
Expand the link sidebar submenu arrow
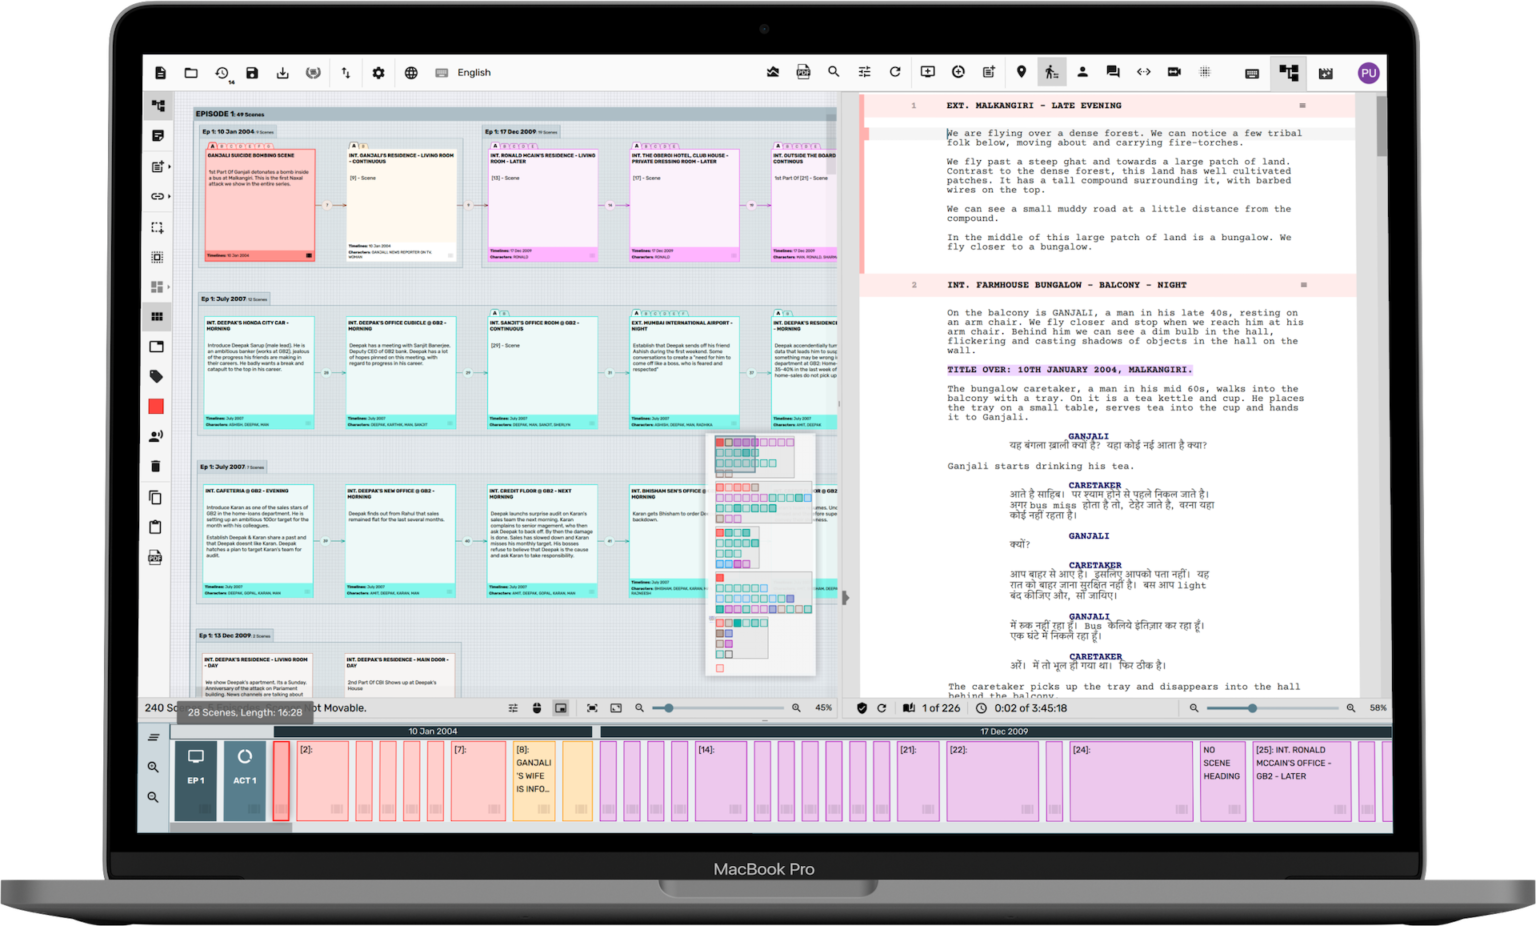pyautogui.click(x=169, y=197)
